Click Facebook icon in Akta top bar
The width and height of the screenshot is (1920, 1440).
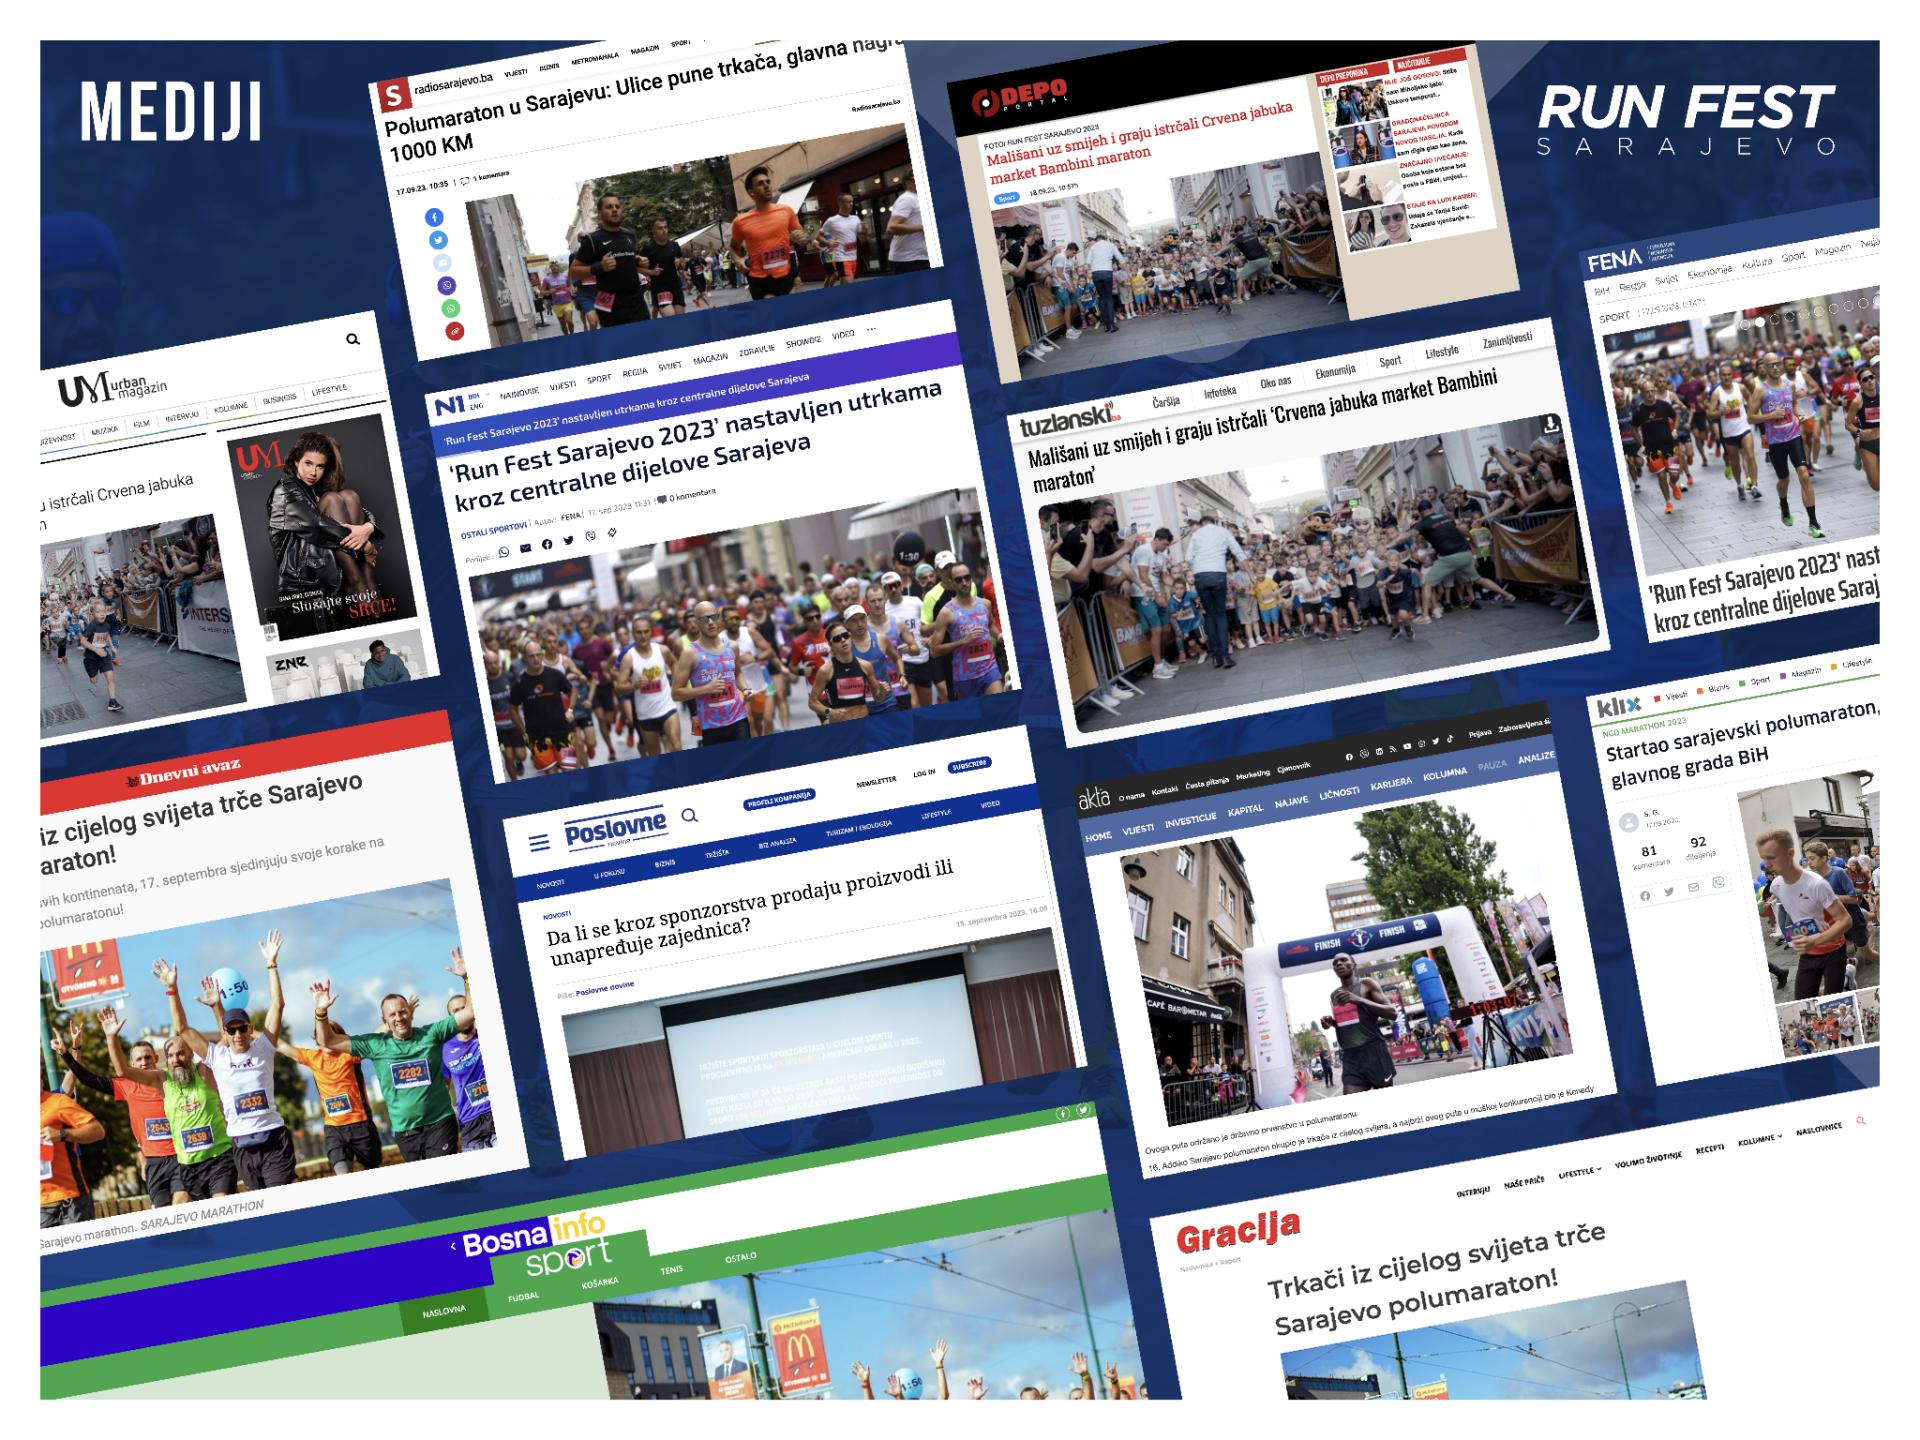(x=1349, y=757)
